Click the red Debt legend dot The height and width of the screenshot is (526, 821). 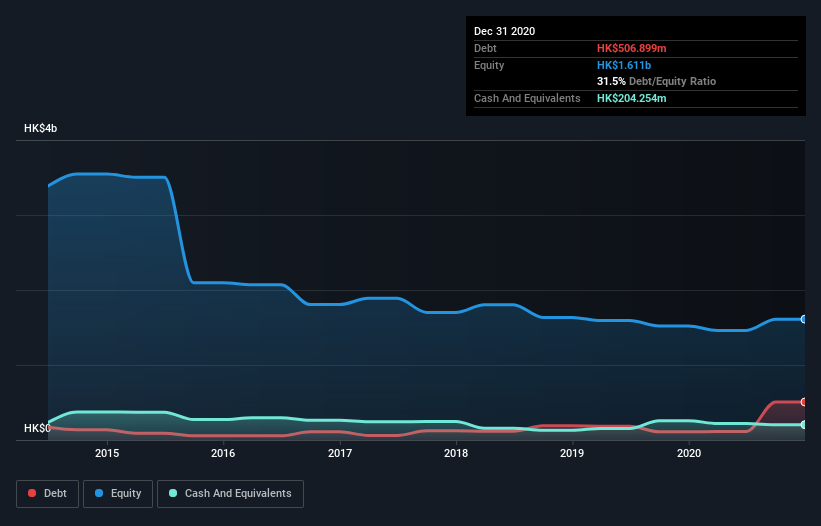click(32, 493)
